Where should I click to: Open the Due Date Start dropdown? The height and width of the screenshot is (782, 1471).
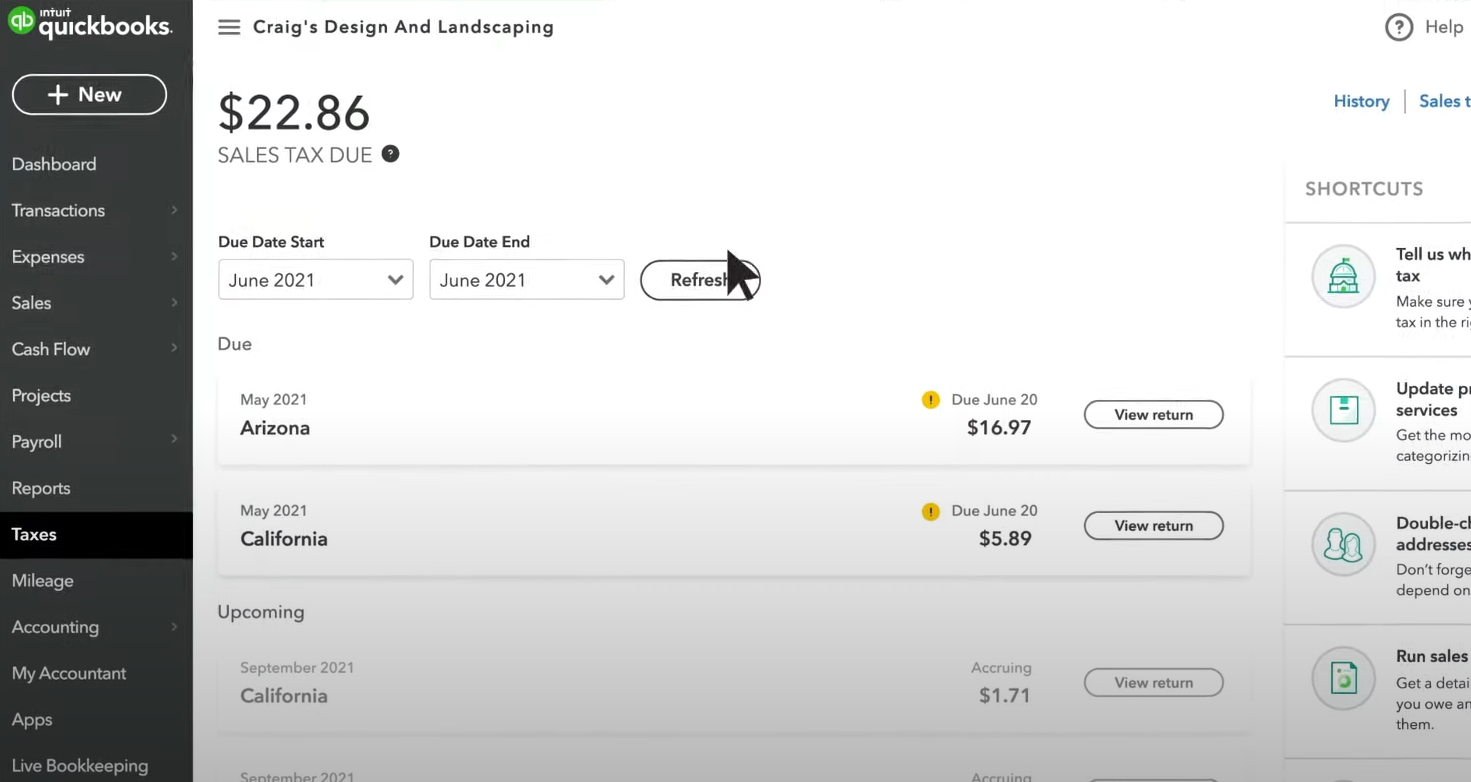pyautogui.click(x=315, y=279)
